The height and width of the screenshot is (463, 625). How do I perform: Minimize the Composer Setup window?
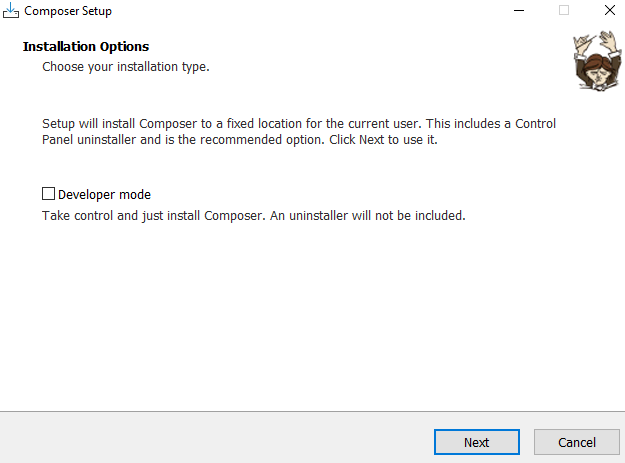click(518, 11)
